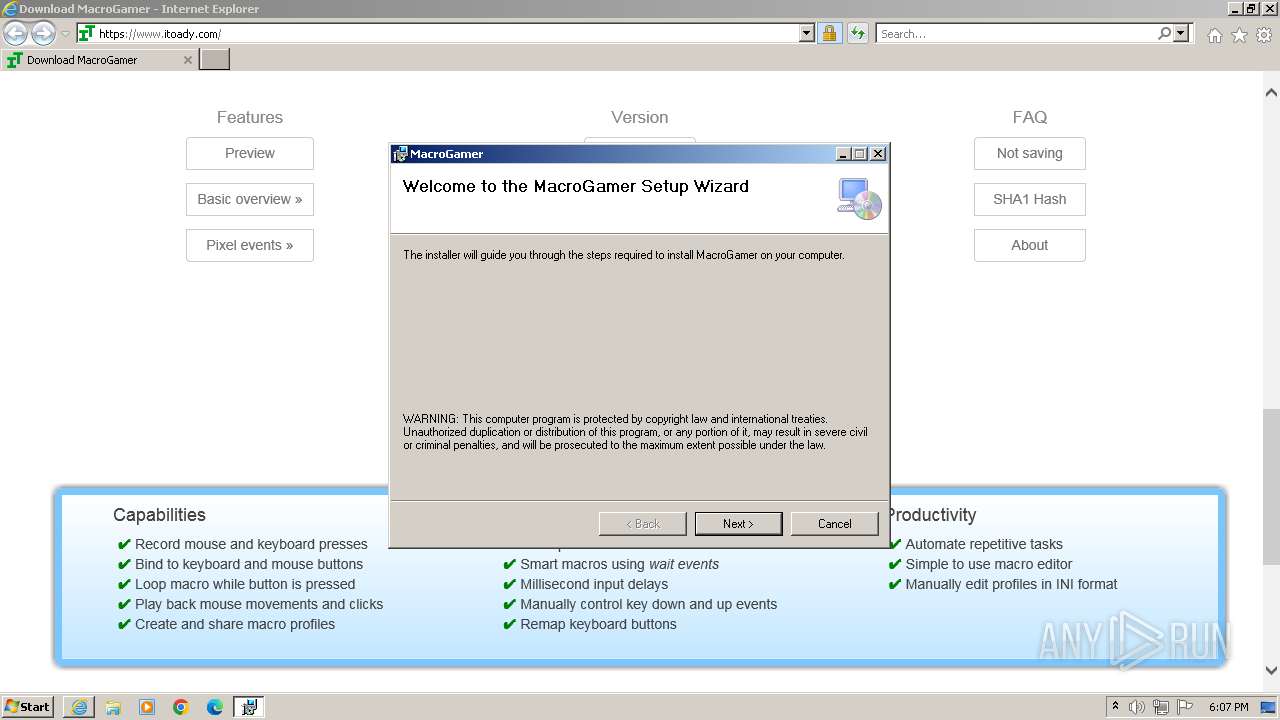
Task: Open the recent pages dropdown arrow
Action: point(65,33)
